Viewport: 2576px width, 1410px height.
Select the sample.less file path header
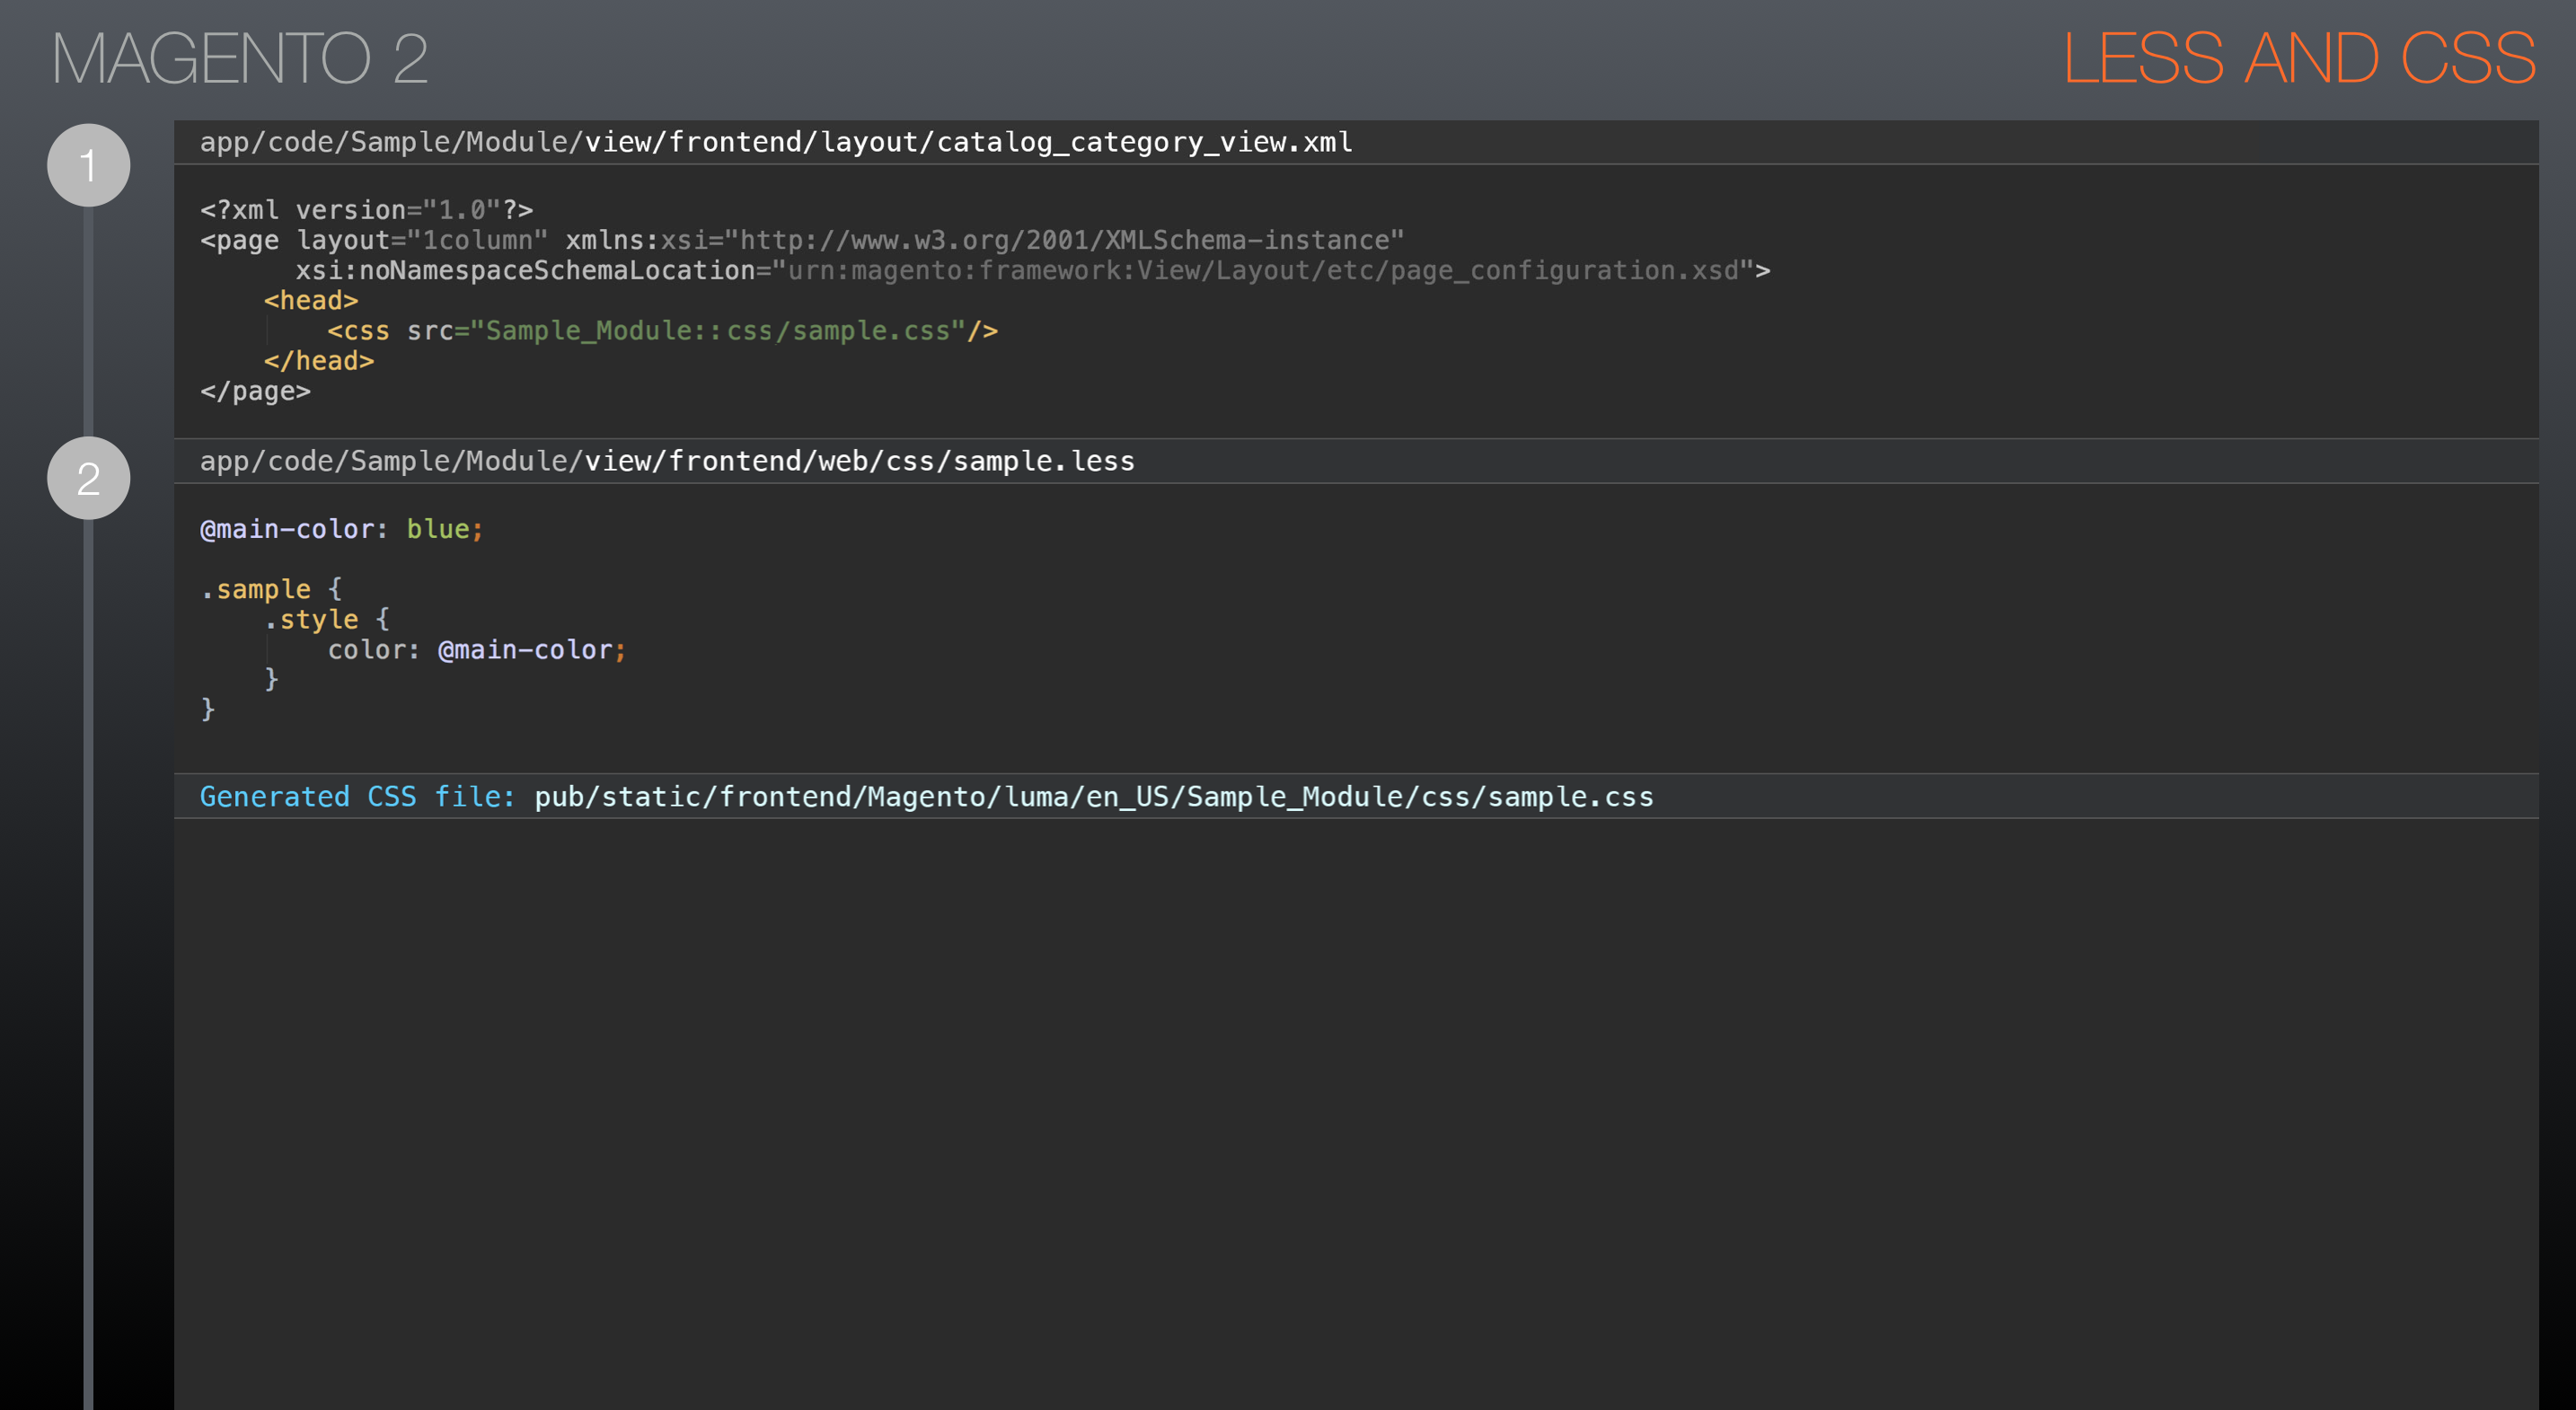click(x=667, y=460)
